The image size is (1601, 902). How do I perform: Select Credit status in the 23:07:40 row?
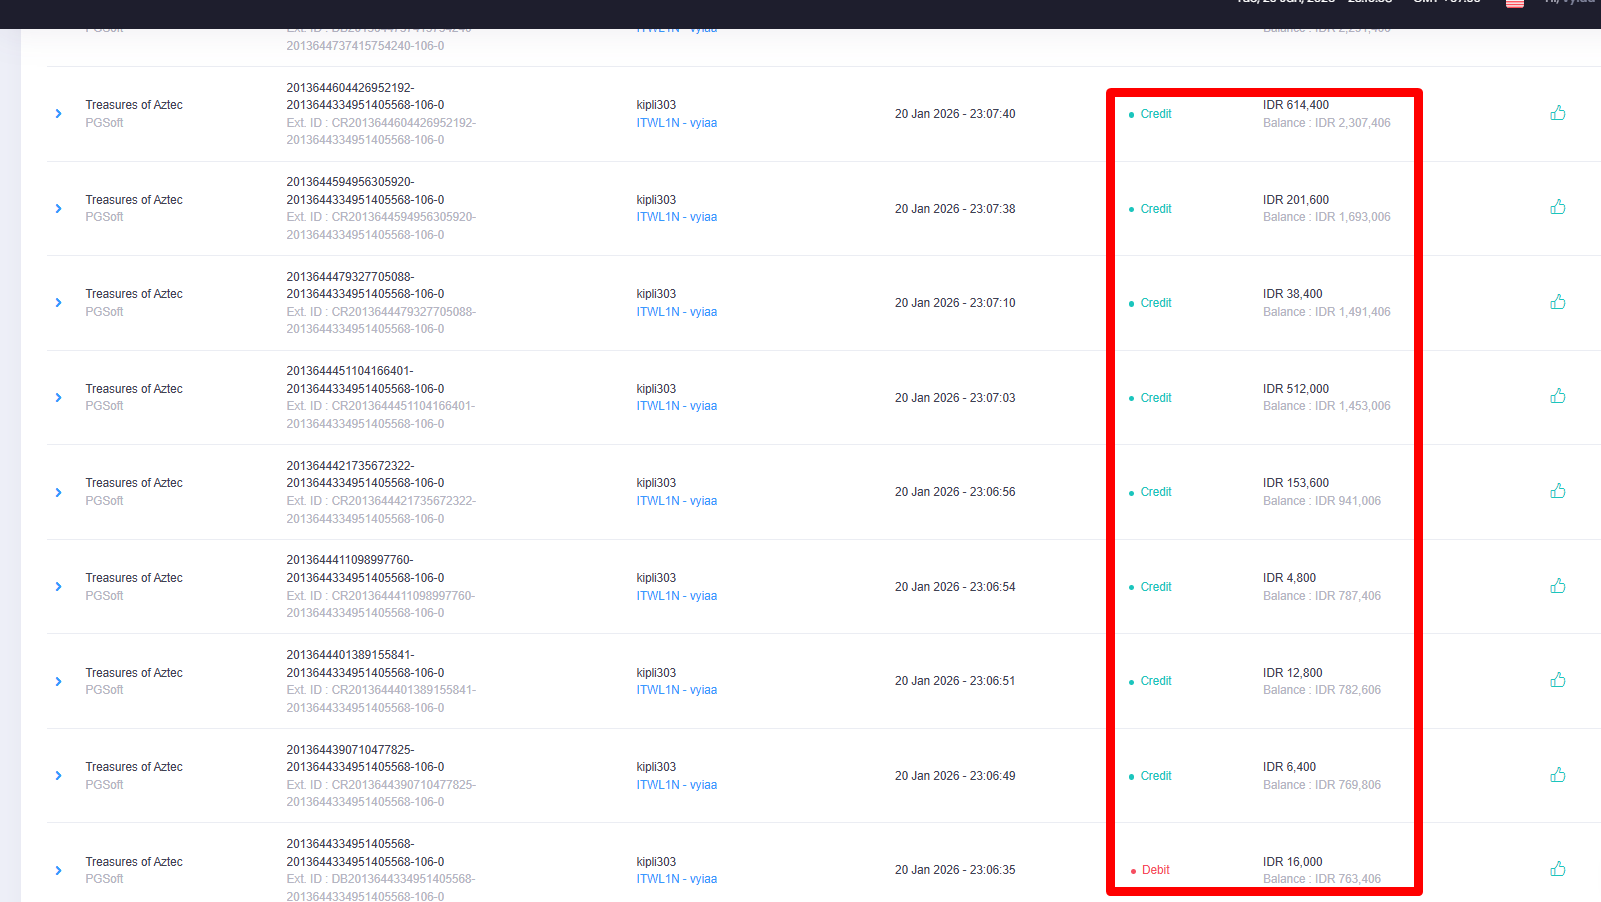[1156, 114]
